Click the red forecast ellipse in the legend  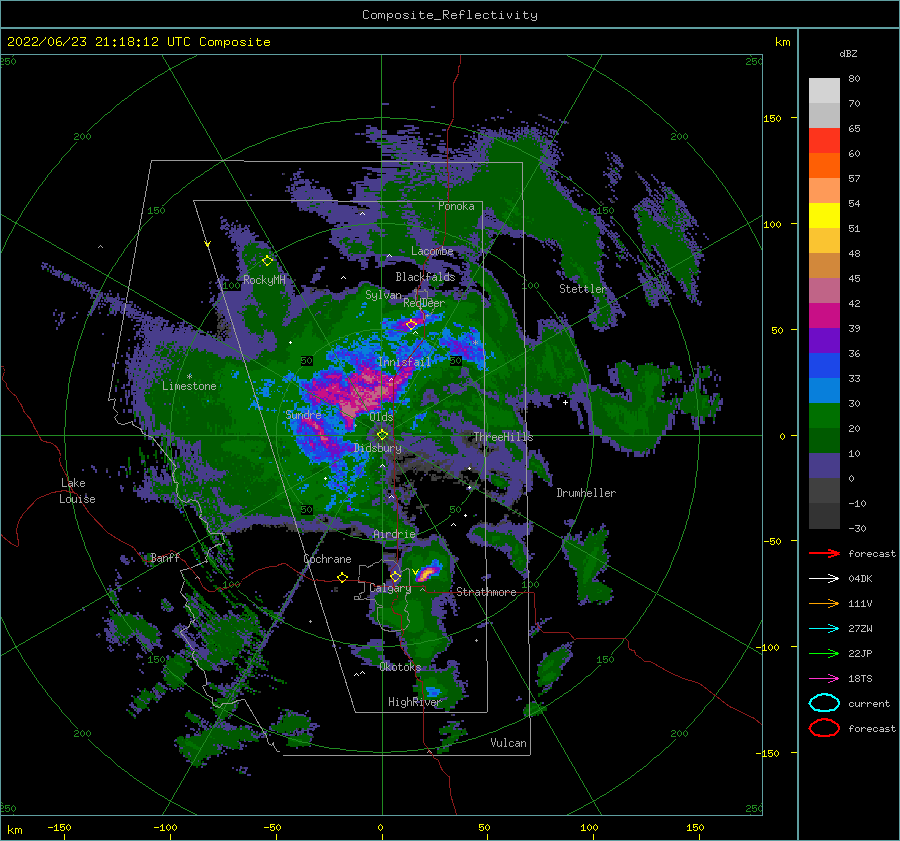[x=824, y=728]
